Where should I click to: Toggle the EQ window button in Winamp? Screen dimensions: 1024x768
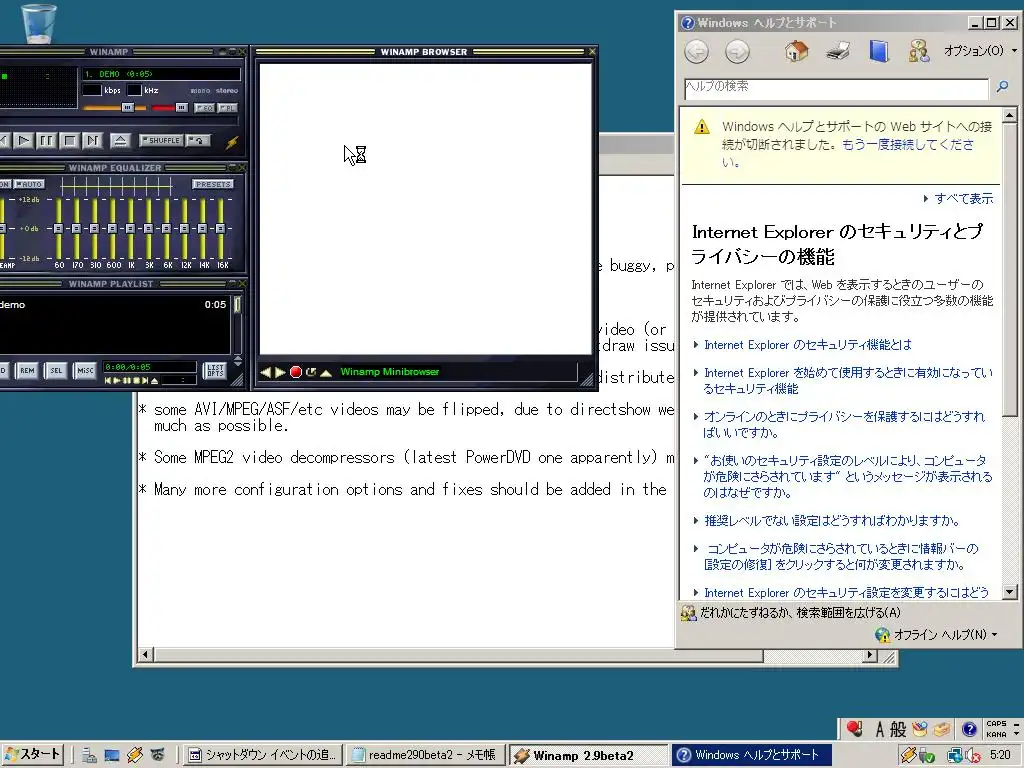[x=204, y=108]
